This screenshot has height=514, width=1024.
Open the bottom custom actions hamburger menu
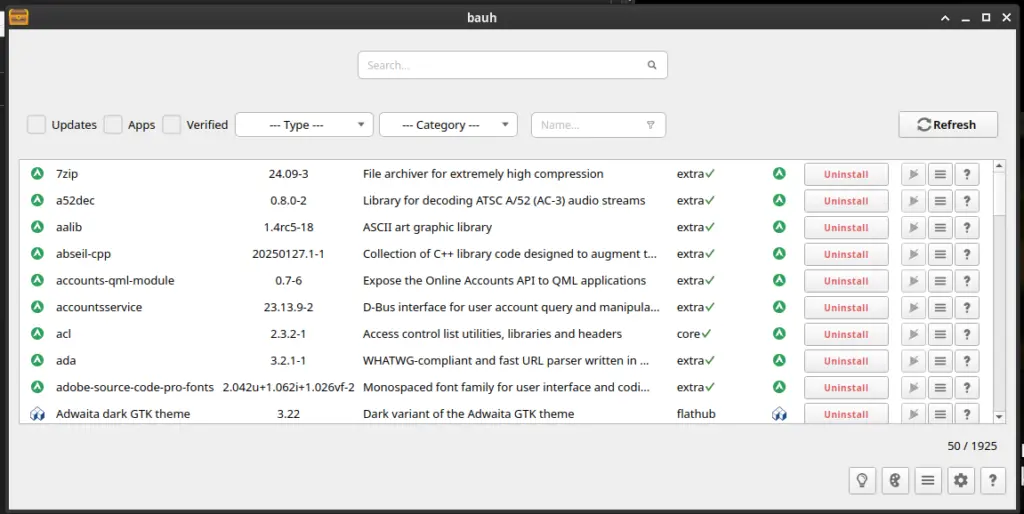tap(928, 481)
